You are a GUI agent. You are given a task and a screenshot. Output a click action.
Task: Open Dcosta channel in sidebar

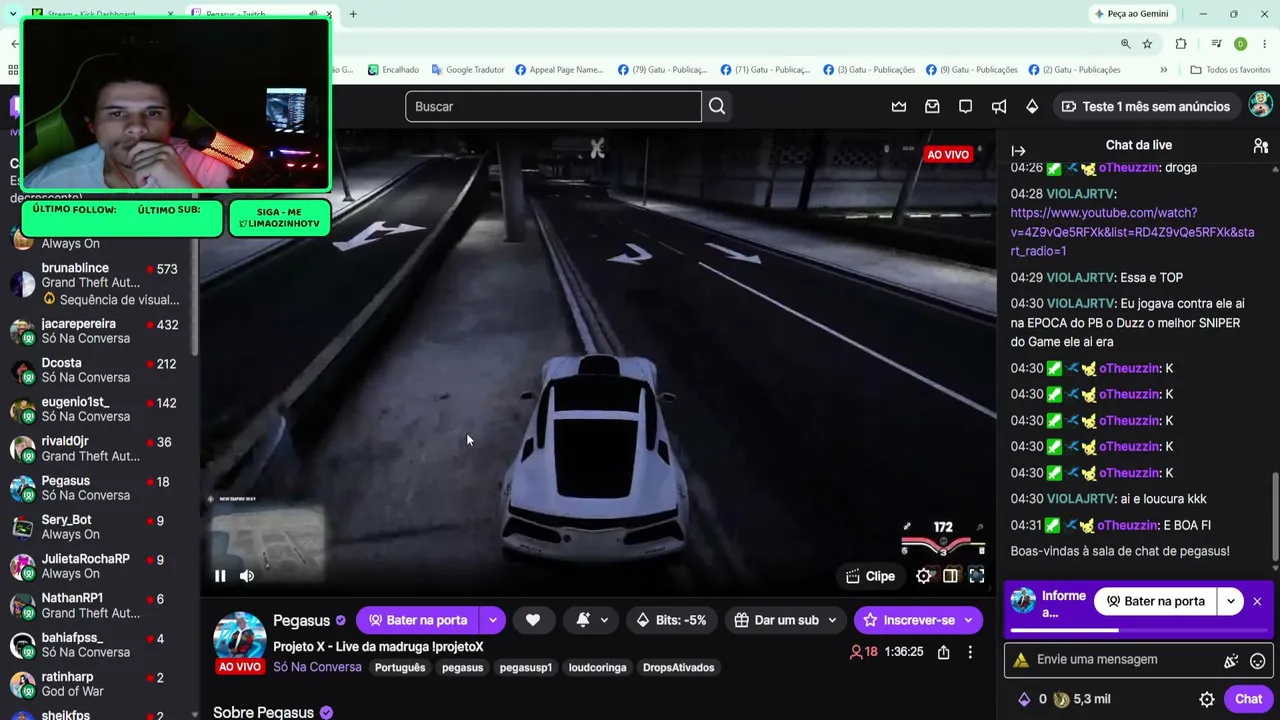(x=98, y=370)
